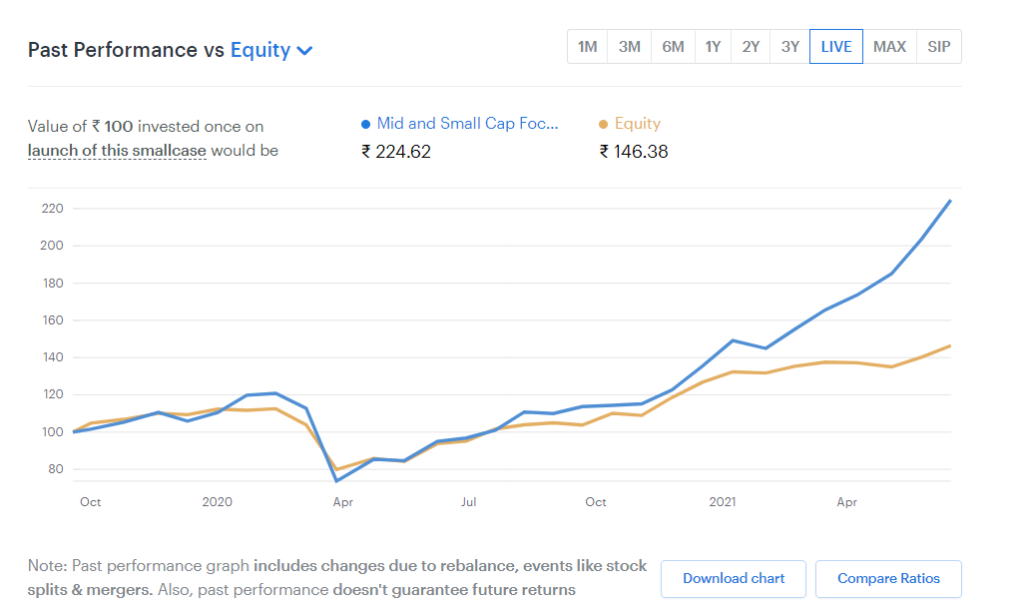1023x616 pixels.
Task: Open the Compare Ratios button
Action: click(888, 578)
